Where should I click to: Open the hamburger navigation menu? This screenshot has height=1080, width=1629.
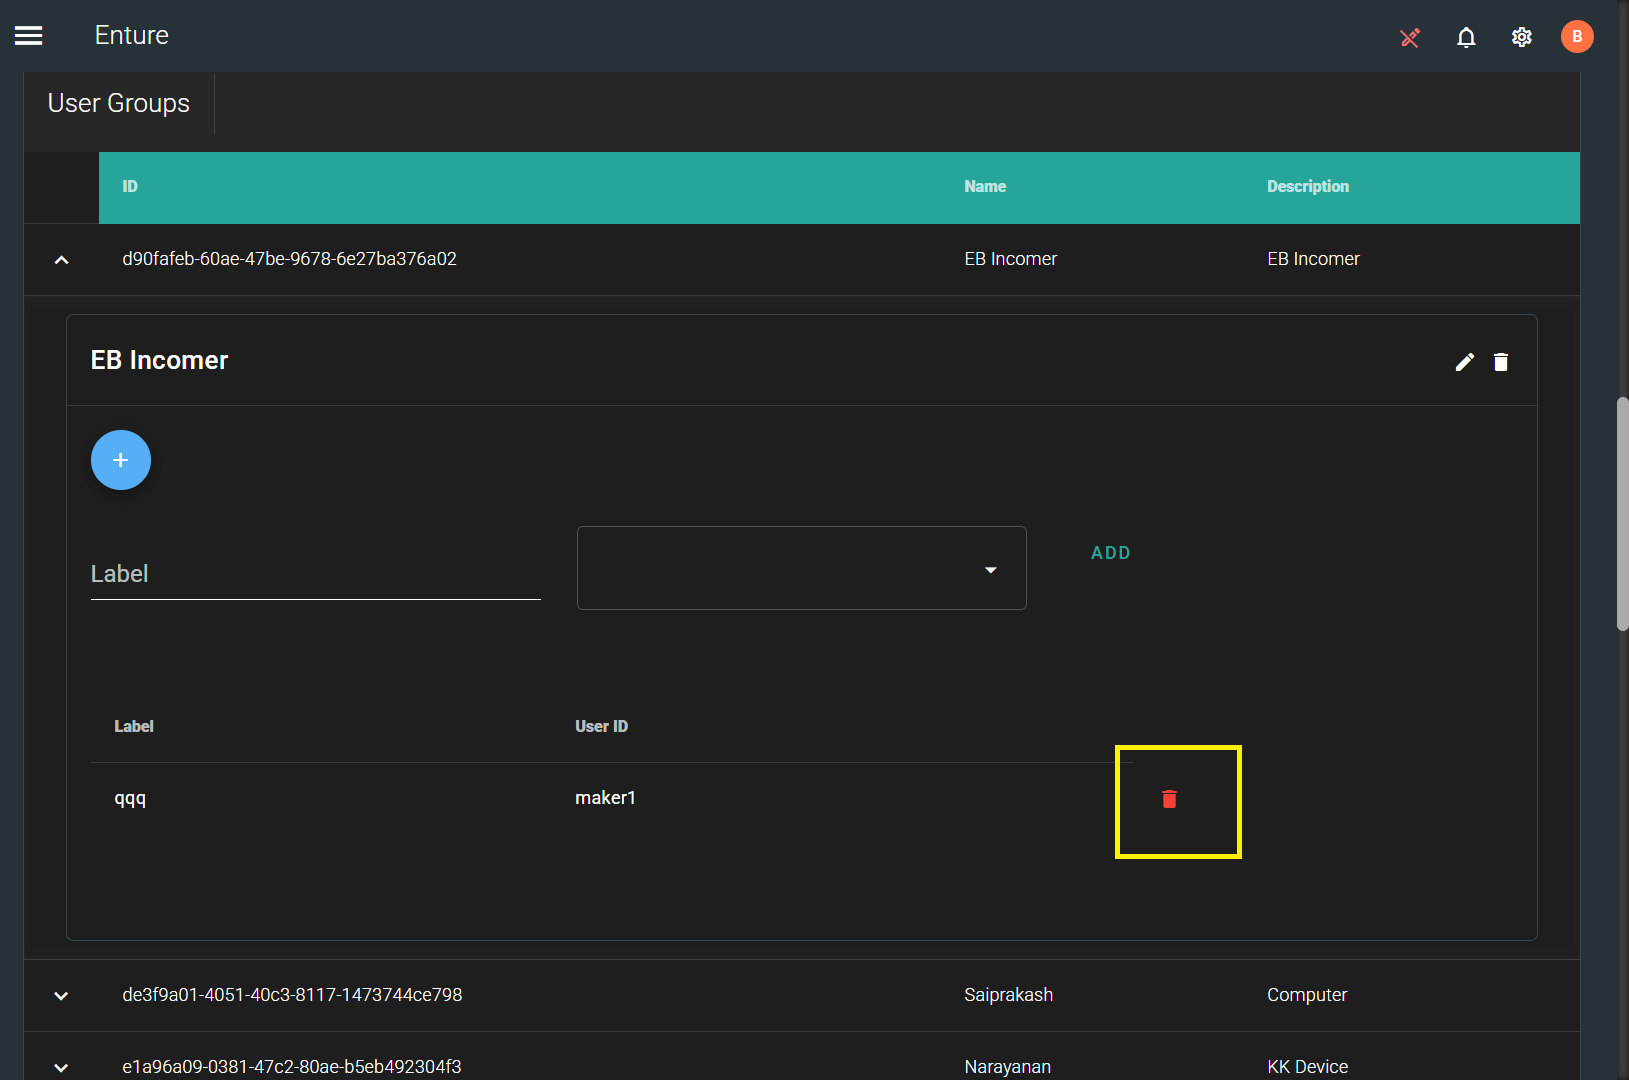pos(29,36)
